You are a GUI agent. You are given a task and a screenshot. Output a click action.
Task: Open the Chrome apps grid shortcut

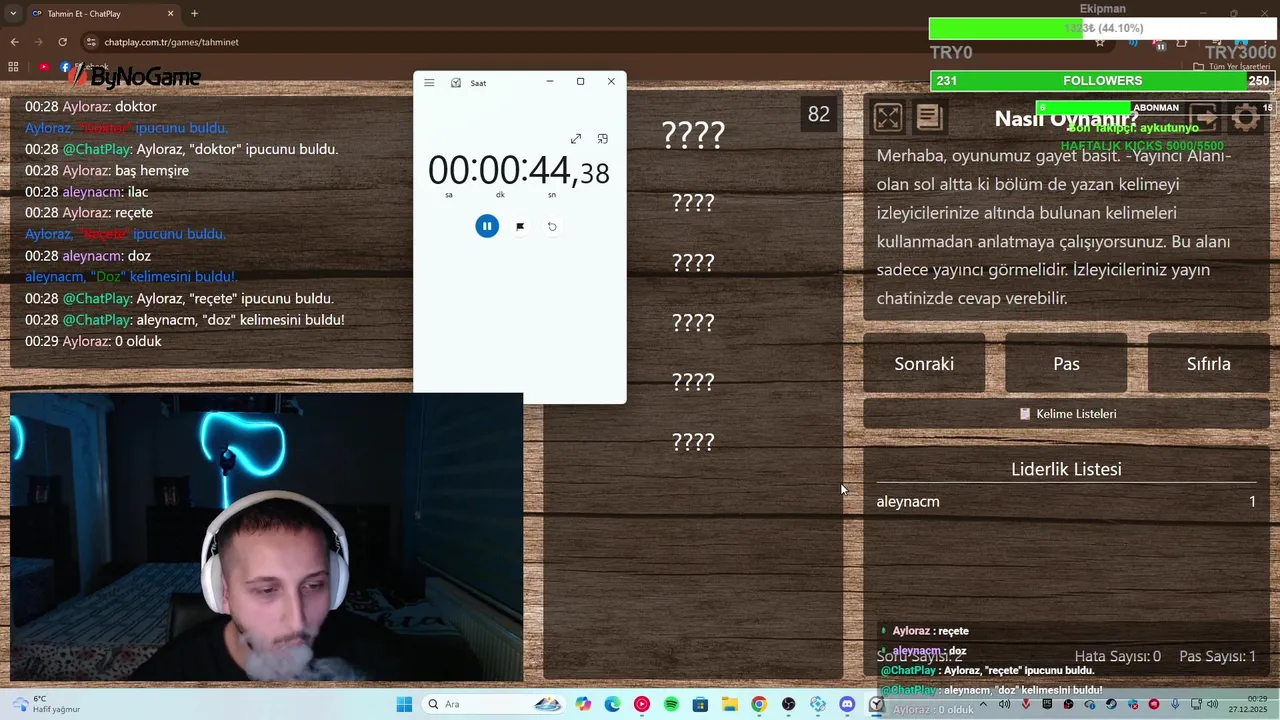pos(13,67)
